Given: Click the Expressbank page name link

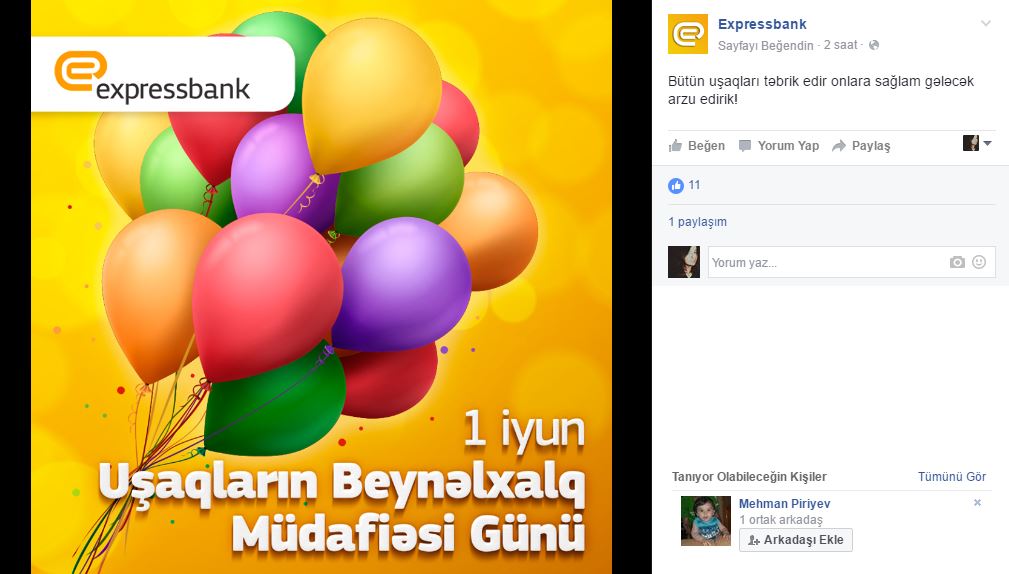Looking at the screenshot, I should (x=762, y=24).
